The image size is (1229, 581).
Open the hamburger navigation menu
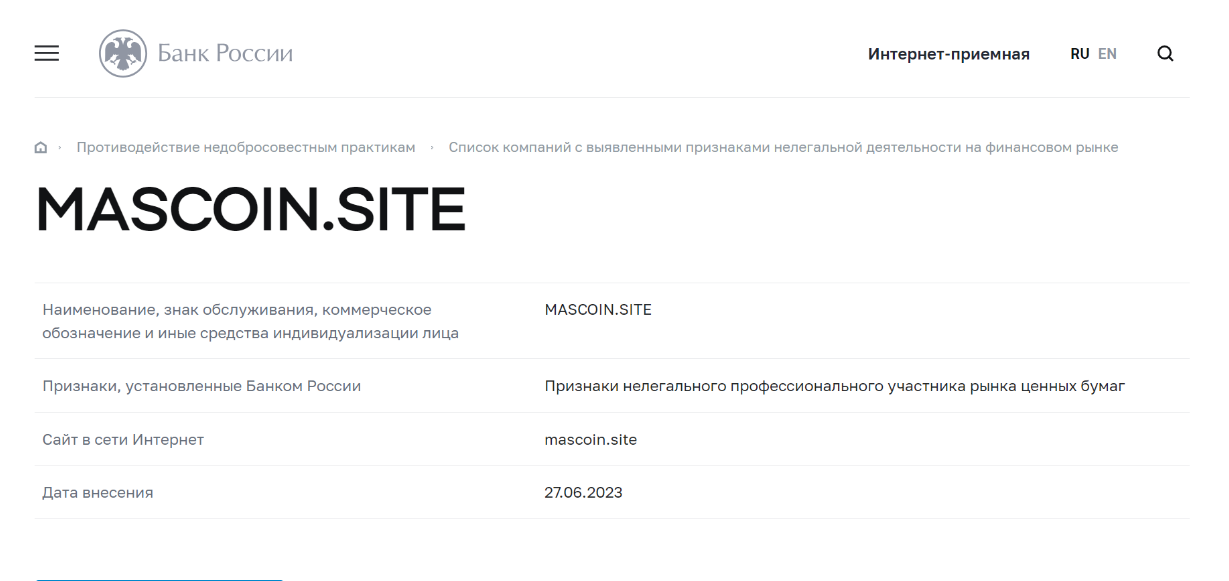[47, 53]
